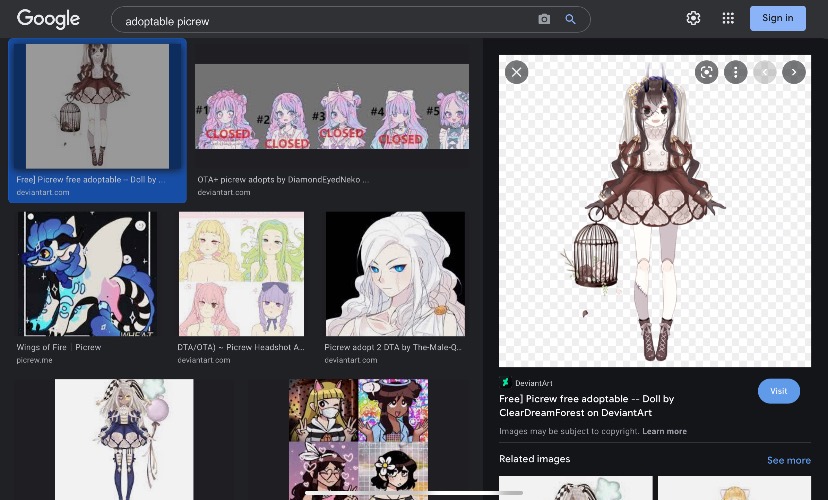Open OTA+ picrew adopts CLOSED thumbnail
This screenshot has width=828, height=500.
click(x=332, y=106)
